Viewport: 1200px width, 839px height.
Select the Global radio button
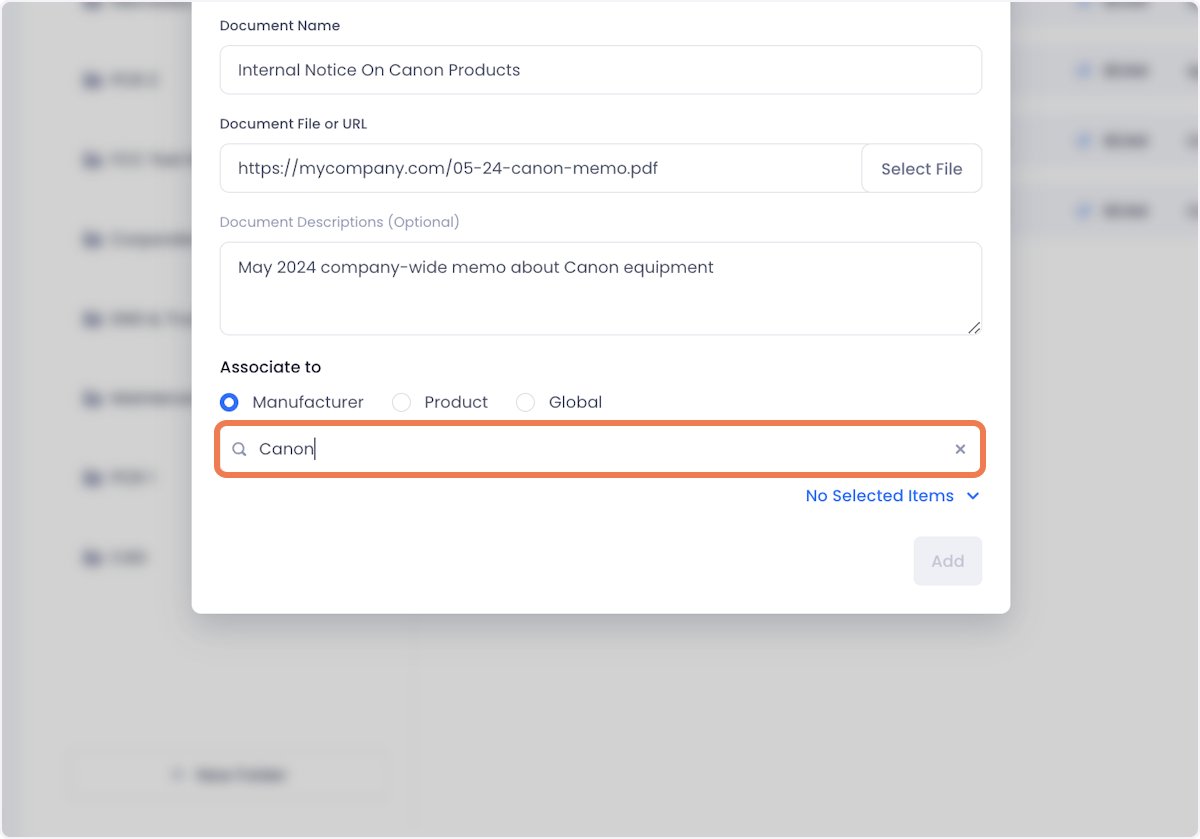(x=525, y=402)
